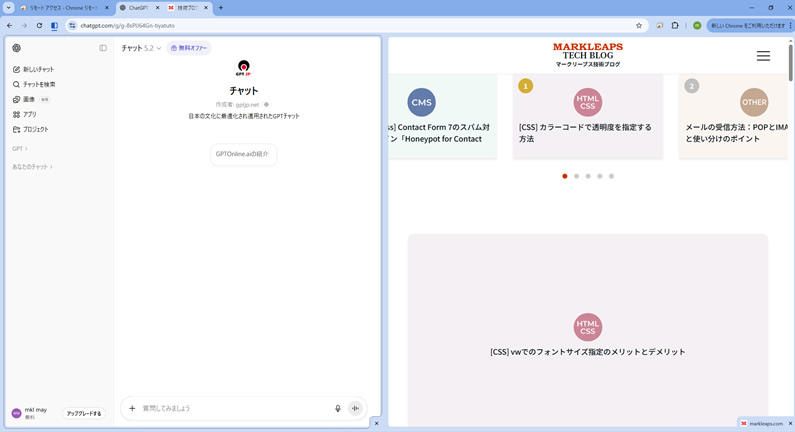This screenshot has height=432, width=795.
Task: Click the 質問してみましょう input field
Action: click(x=230, y=408)
